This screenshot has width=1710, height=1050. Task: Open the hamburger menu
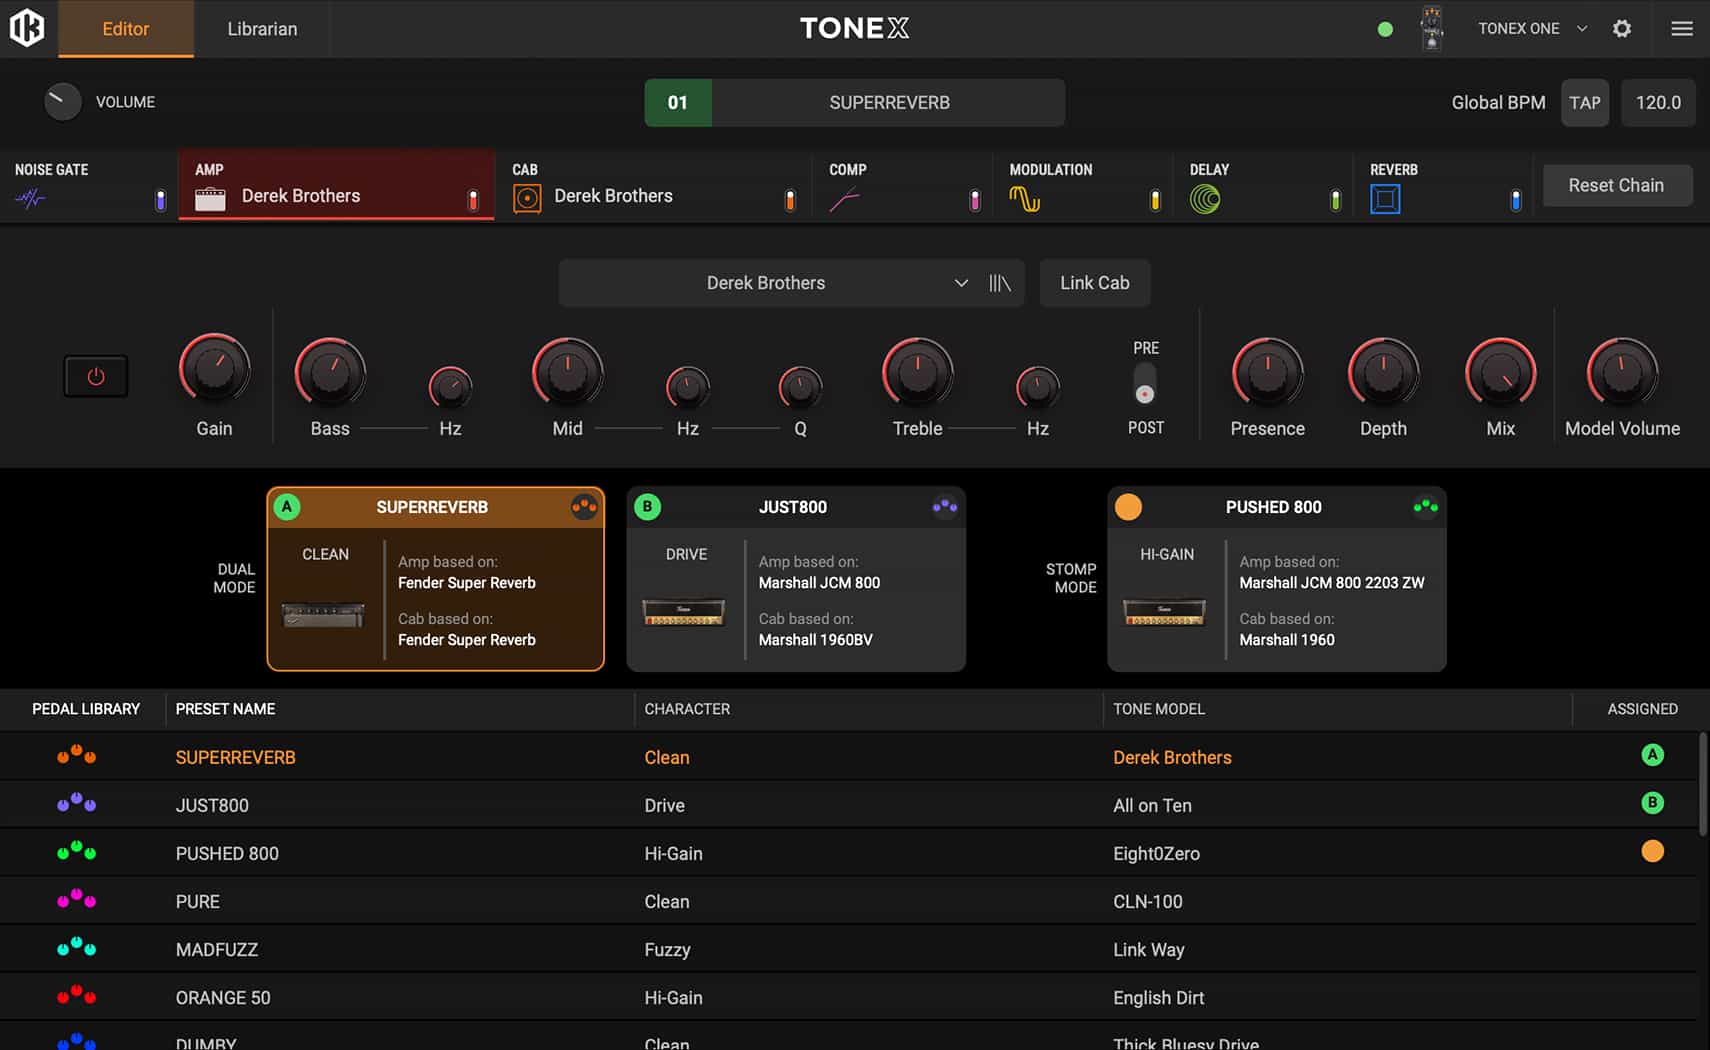pos(1682,28)
